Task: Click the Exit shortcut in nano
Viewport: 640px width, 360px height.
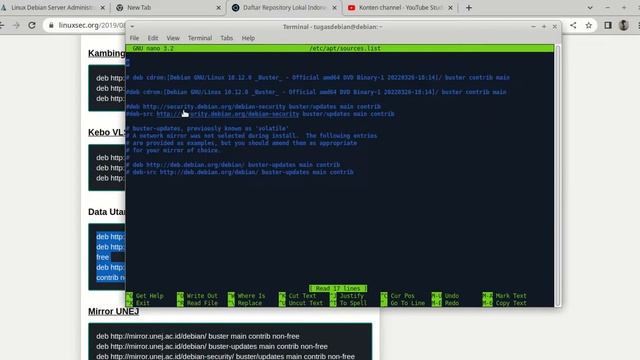Action: (138, 303)
